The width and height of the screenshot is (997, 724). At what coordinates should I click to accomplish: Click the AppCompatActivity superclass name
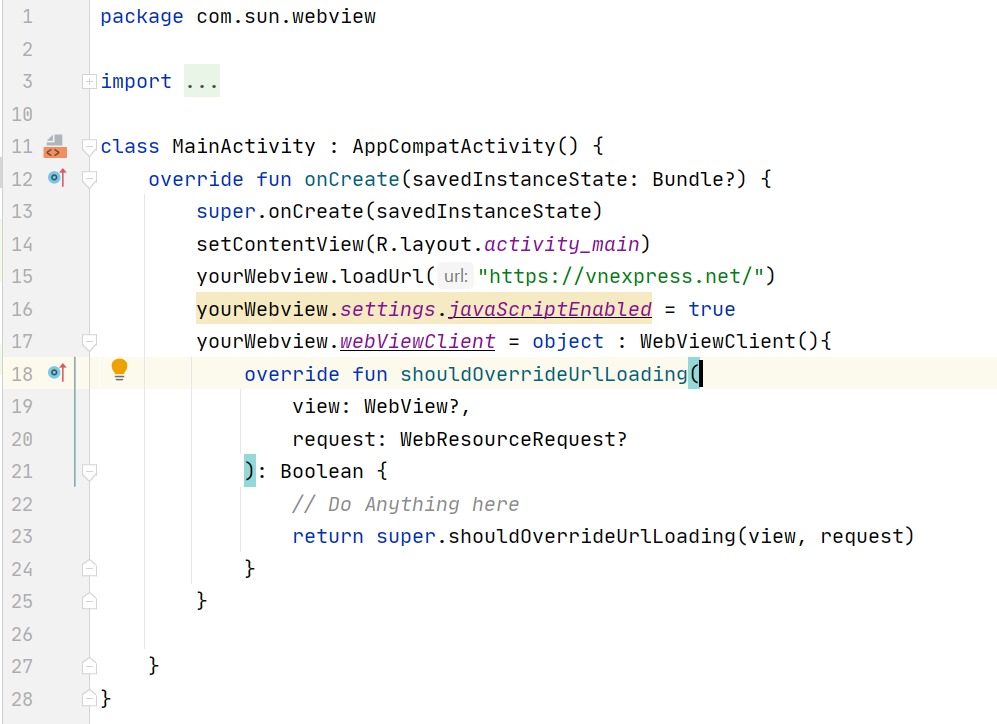pyautogui.click(x=454, y=146)
